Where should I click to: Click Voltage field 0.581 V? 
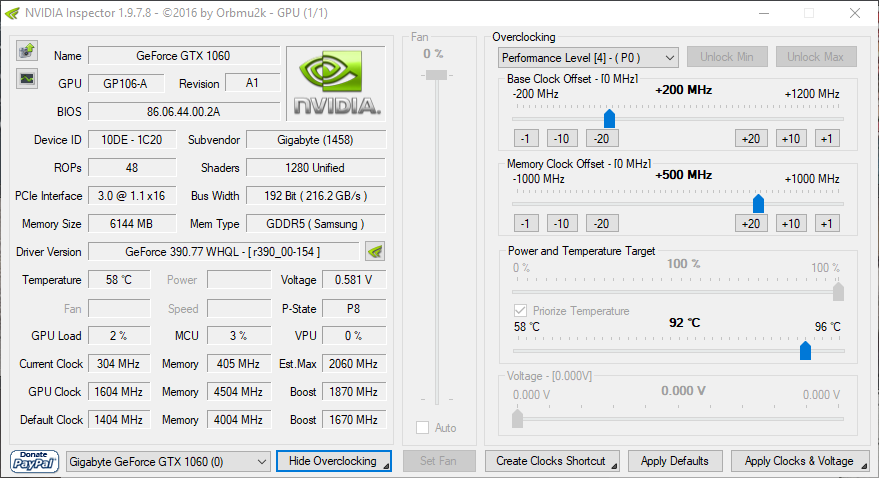(354, 280)
